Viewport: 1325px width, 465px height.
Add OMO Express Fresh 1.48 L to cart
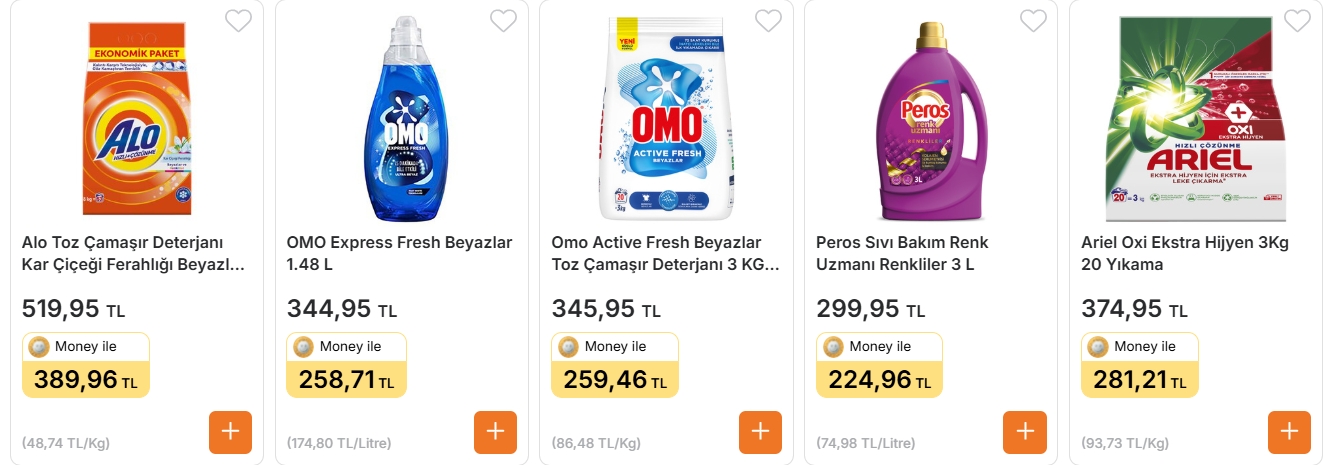click(x=495, y=432)
